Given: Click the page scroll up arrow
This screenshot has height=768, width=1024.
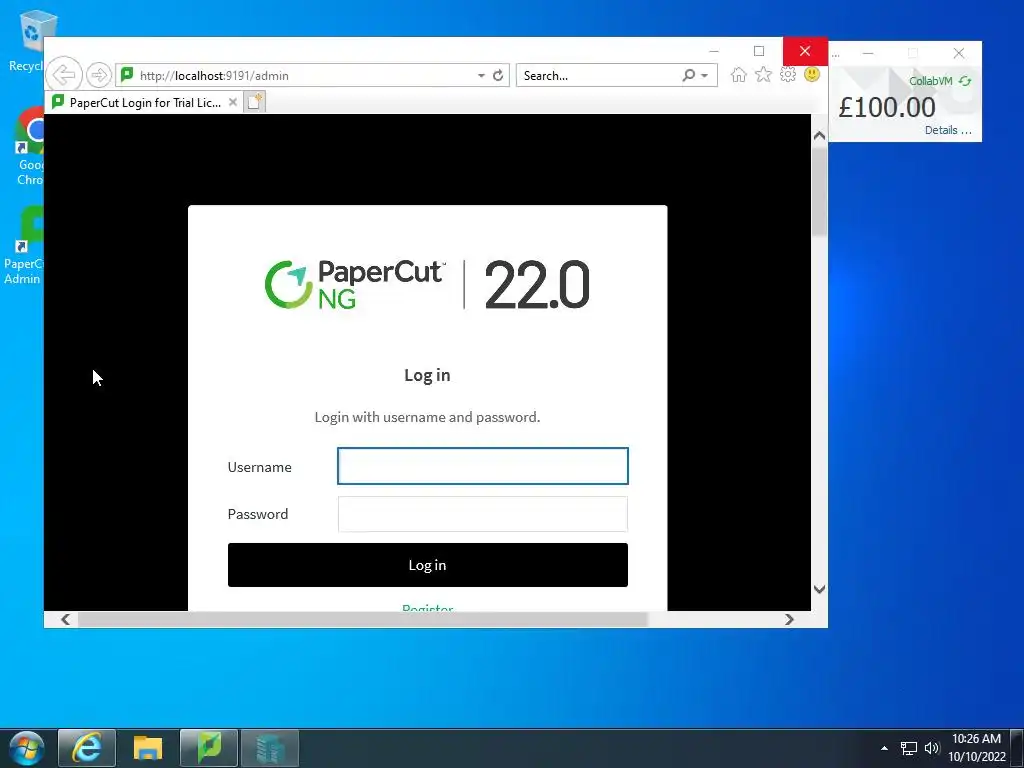Looking at the screenshot, I should (820, 135).
